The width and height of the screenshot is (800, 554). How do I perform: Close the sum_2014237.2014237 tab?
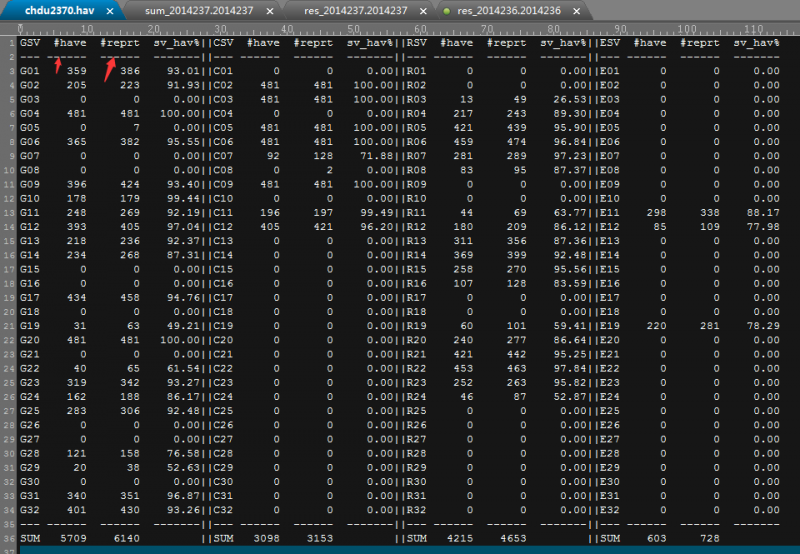tap(270, 11)
